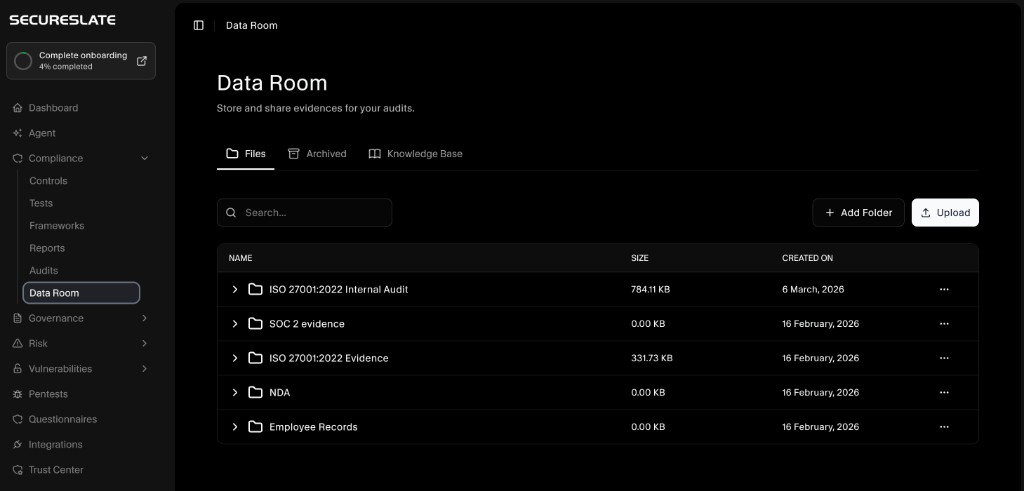This screenshot has height=491, width=1024.
Task: Open Frameworks in the sidebar
Action: coord(57,226)
